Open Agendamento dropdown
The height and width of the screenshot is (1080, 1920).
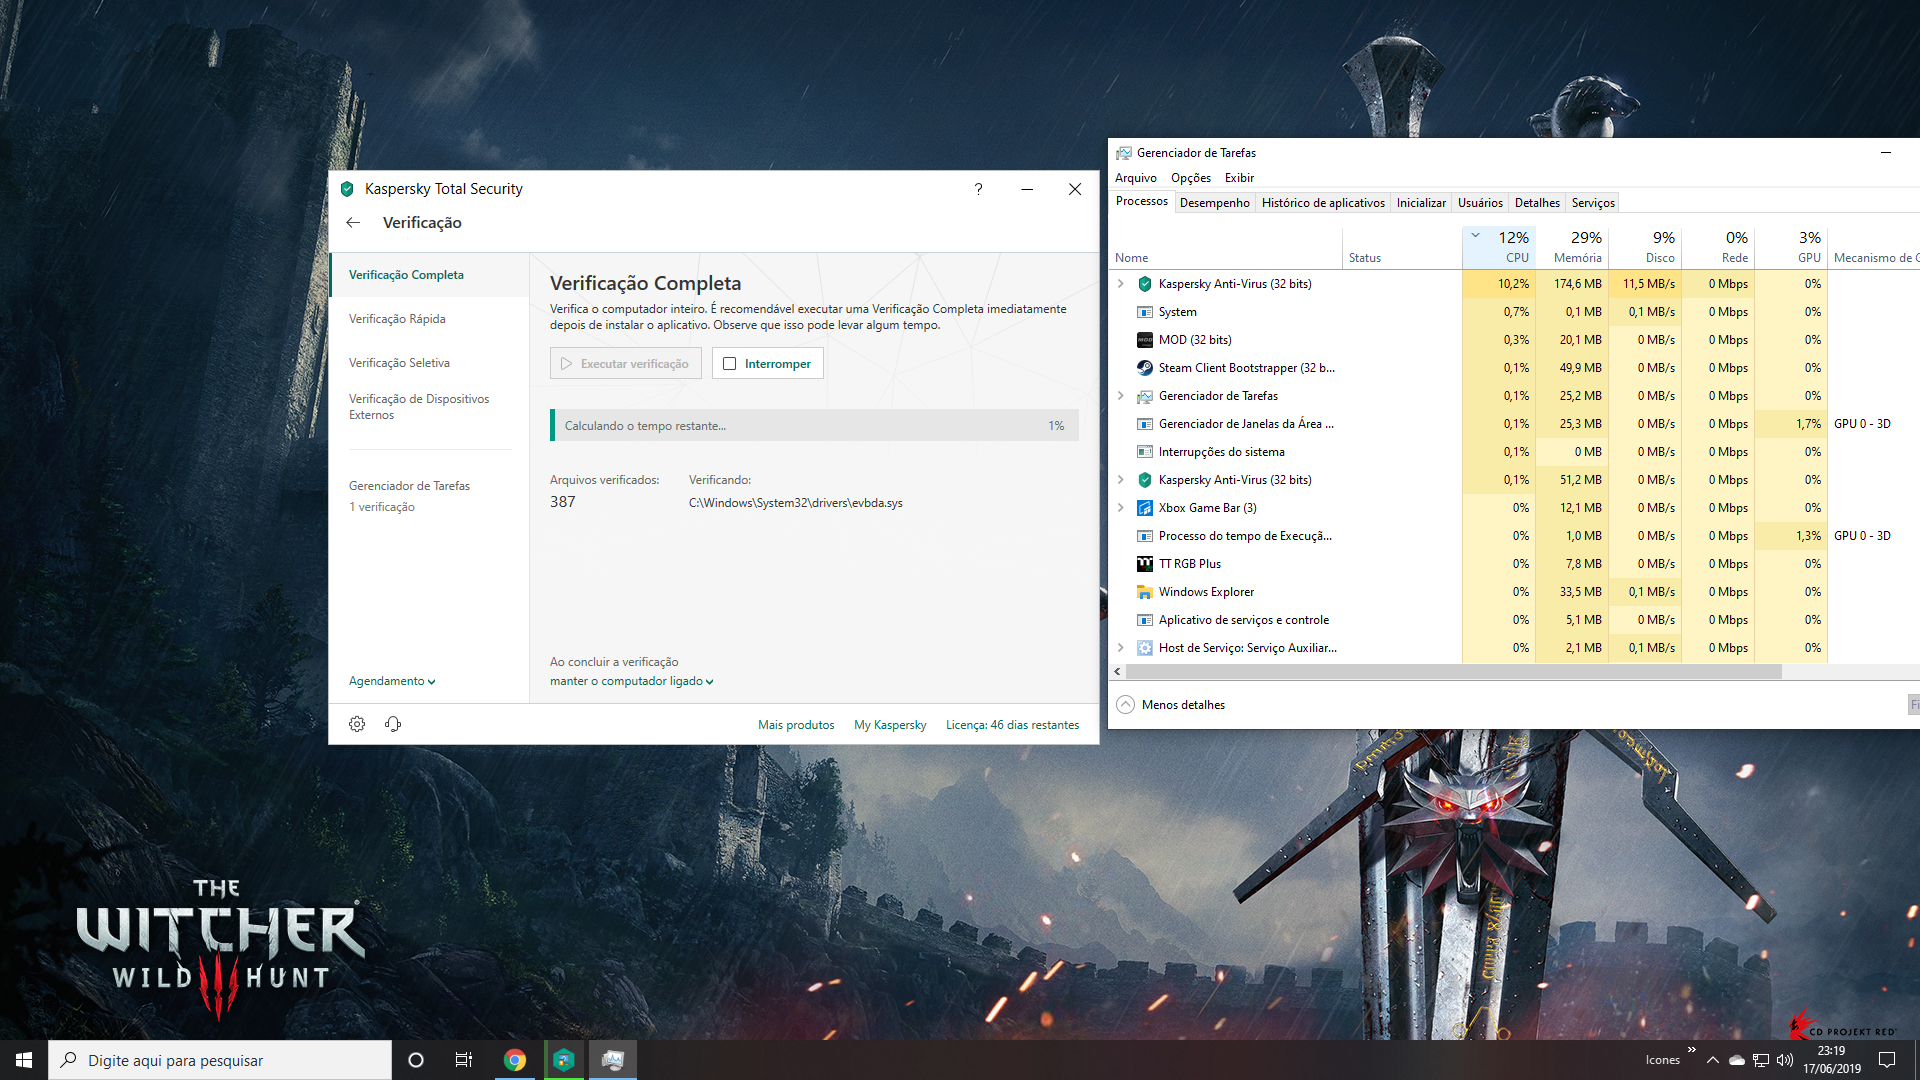[x=392, y=681]
